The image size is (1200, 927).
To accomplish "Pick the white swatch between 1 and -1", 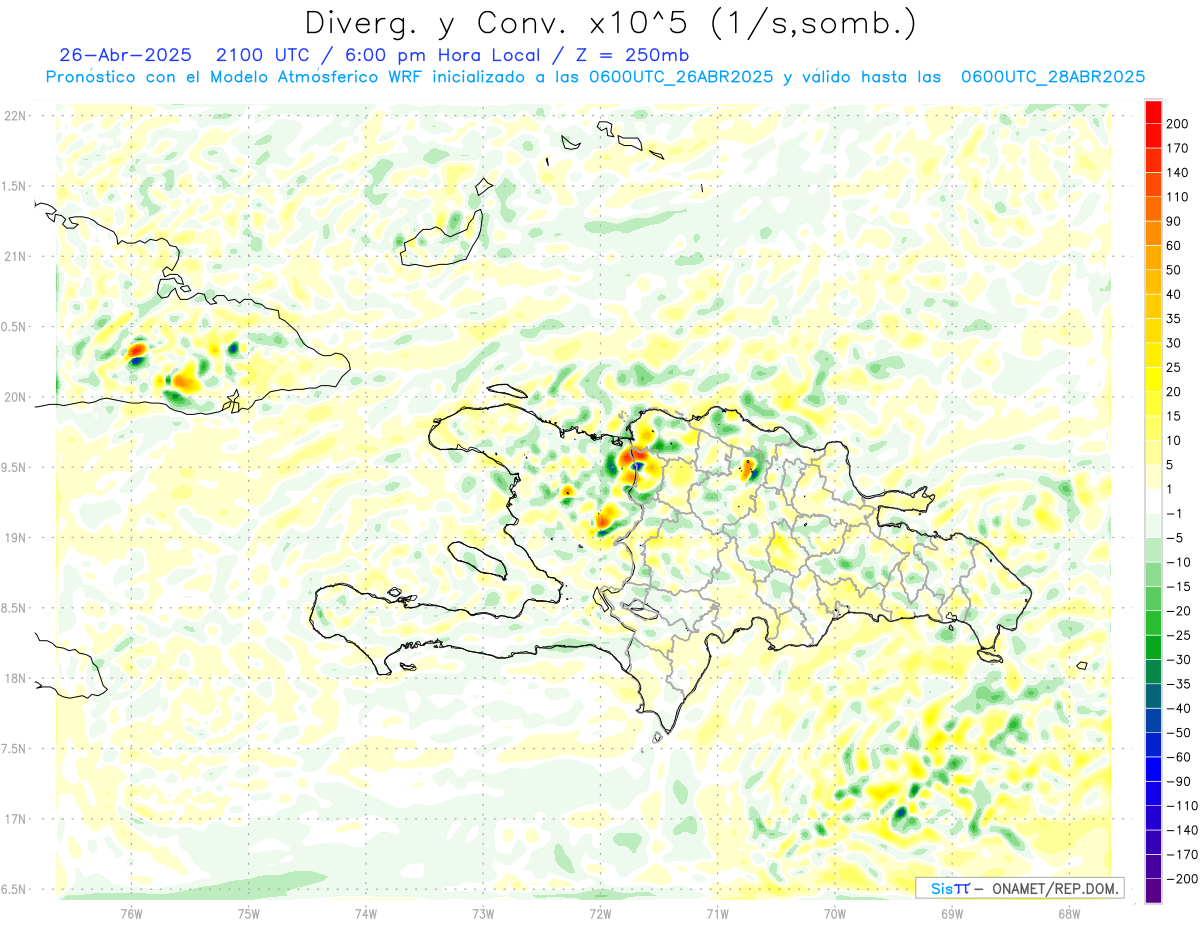I will (1154, 501).
